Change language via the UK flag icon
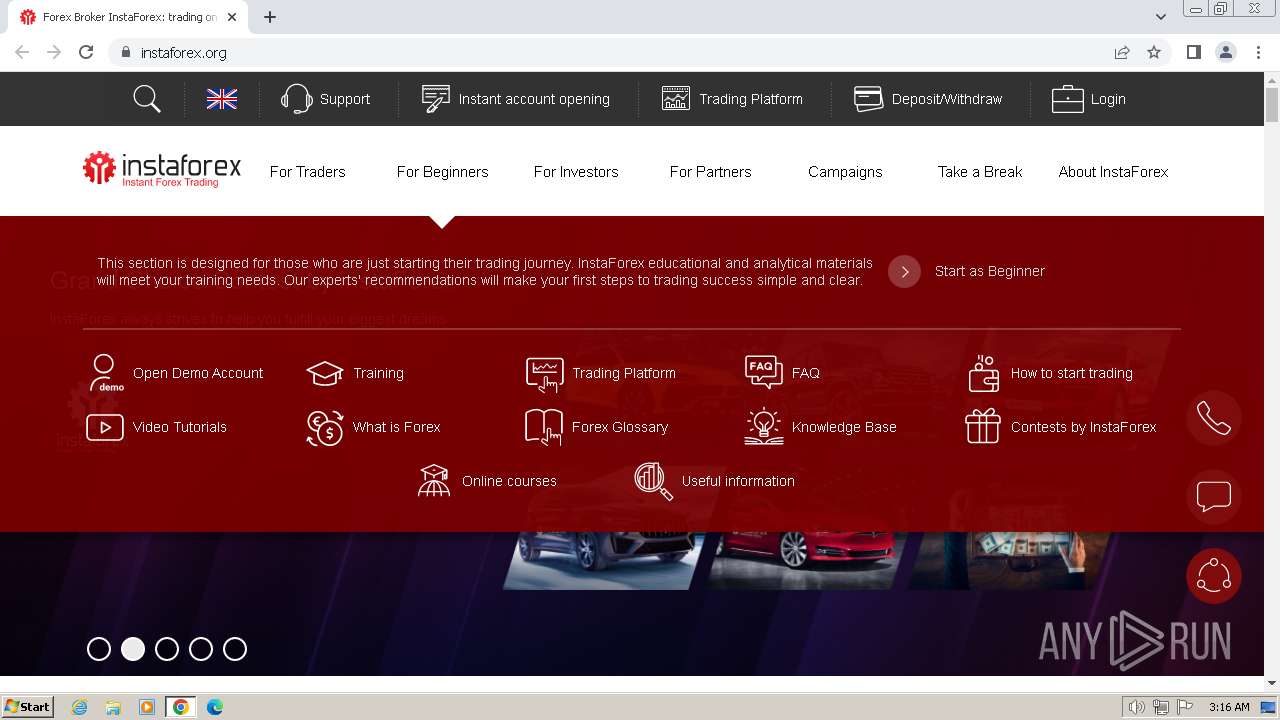The width and height of the screenshot is (1280, 720). (x=222, y=99)
